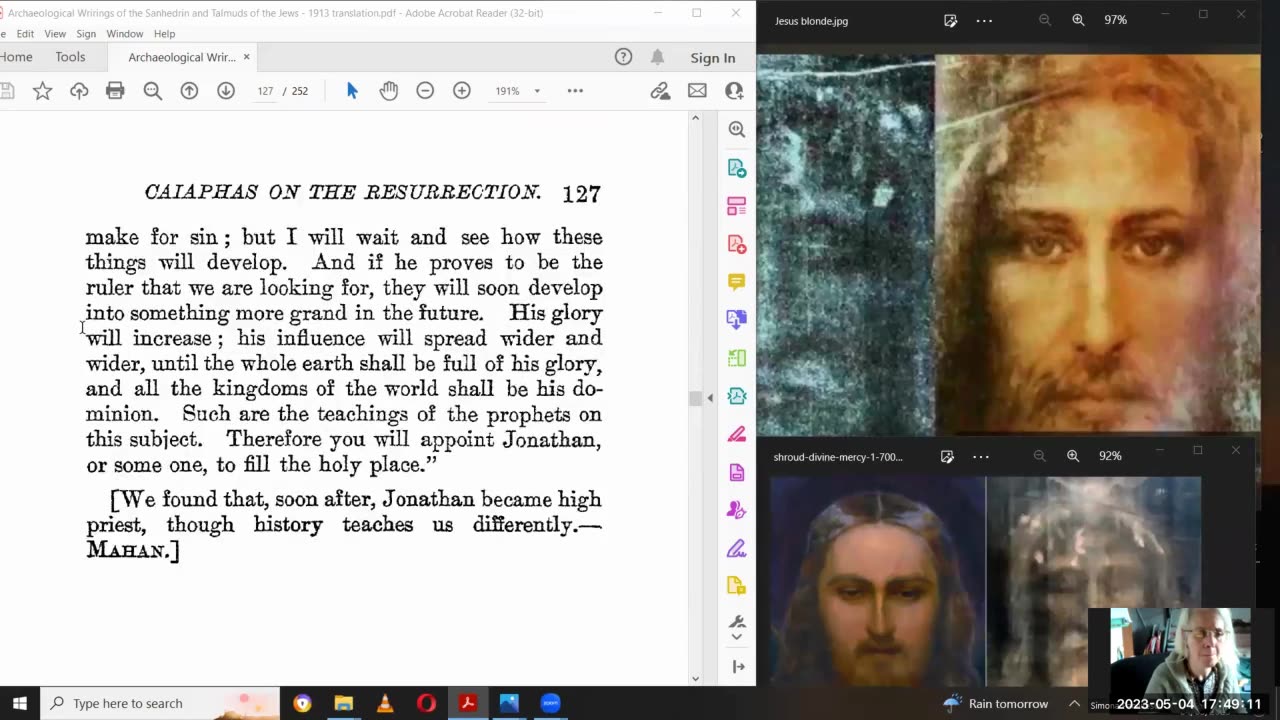Viewport: 1280px width, 720px height.
Task: Open the yellow page tool in right pane
Action: pos(737,586)
